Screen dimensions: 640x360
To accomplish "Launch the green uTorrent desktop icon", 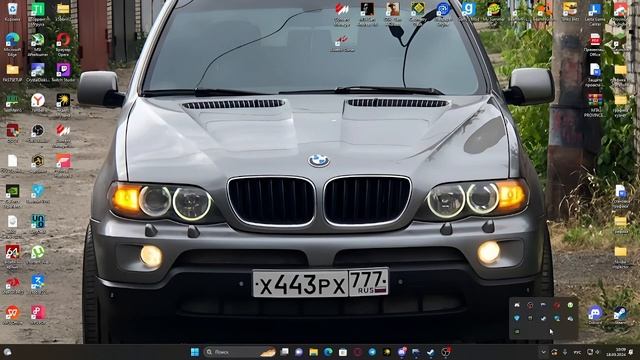I will coord(38,251).
